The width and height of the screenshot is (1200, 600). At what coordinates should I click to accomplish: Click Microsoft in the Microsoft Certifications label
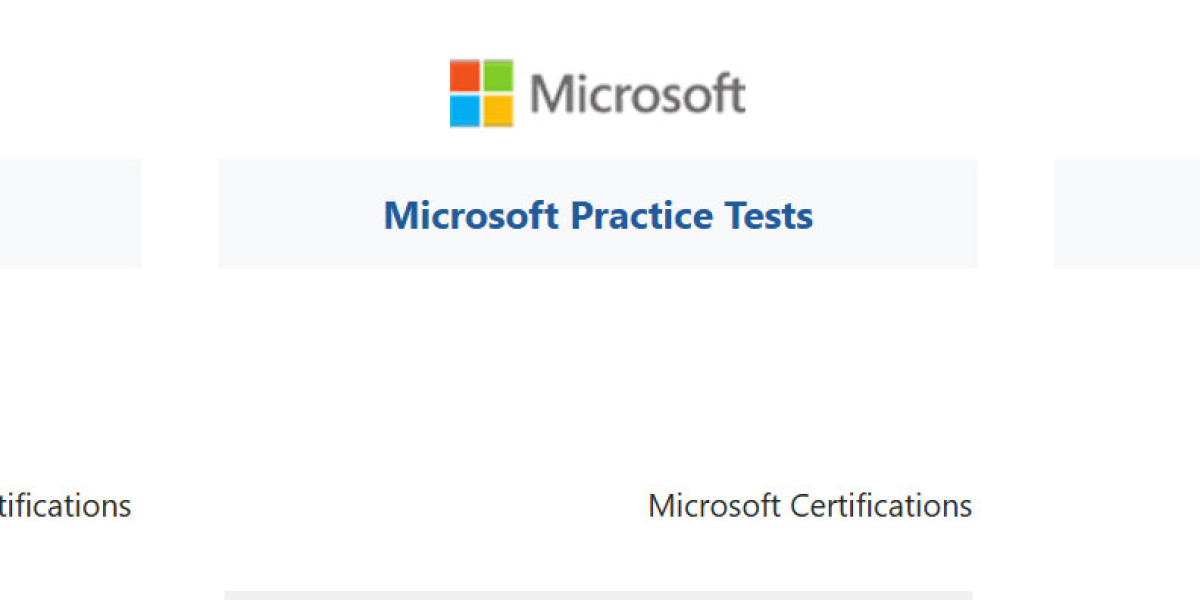[x=714, y=506]
